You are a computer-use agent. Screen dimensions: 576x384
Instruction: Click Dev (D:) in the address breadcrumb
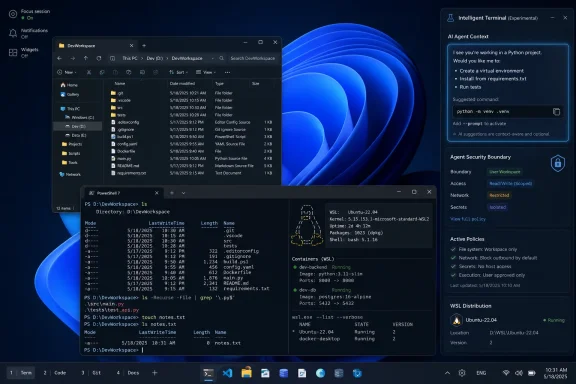tap(155, 58)
